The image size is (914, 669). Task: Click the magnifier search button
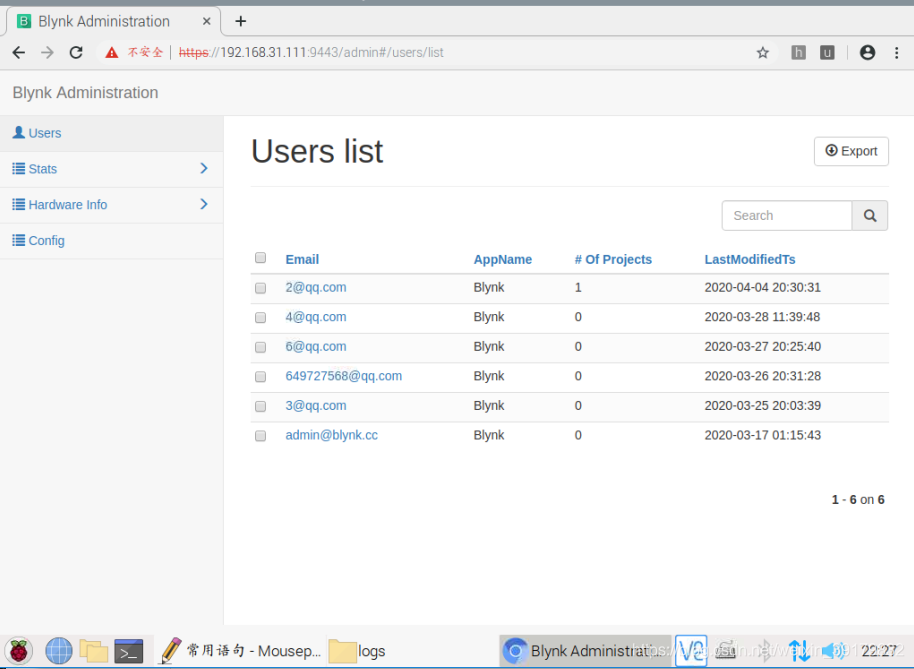[870, 216]
